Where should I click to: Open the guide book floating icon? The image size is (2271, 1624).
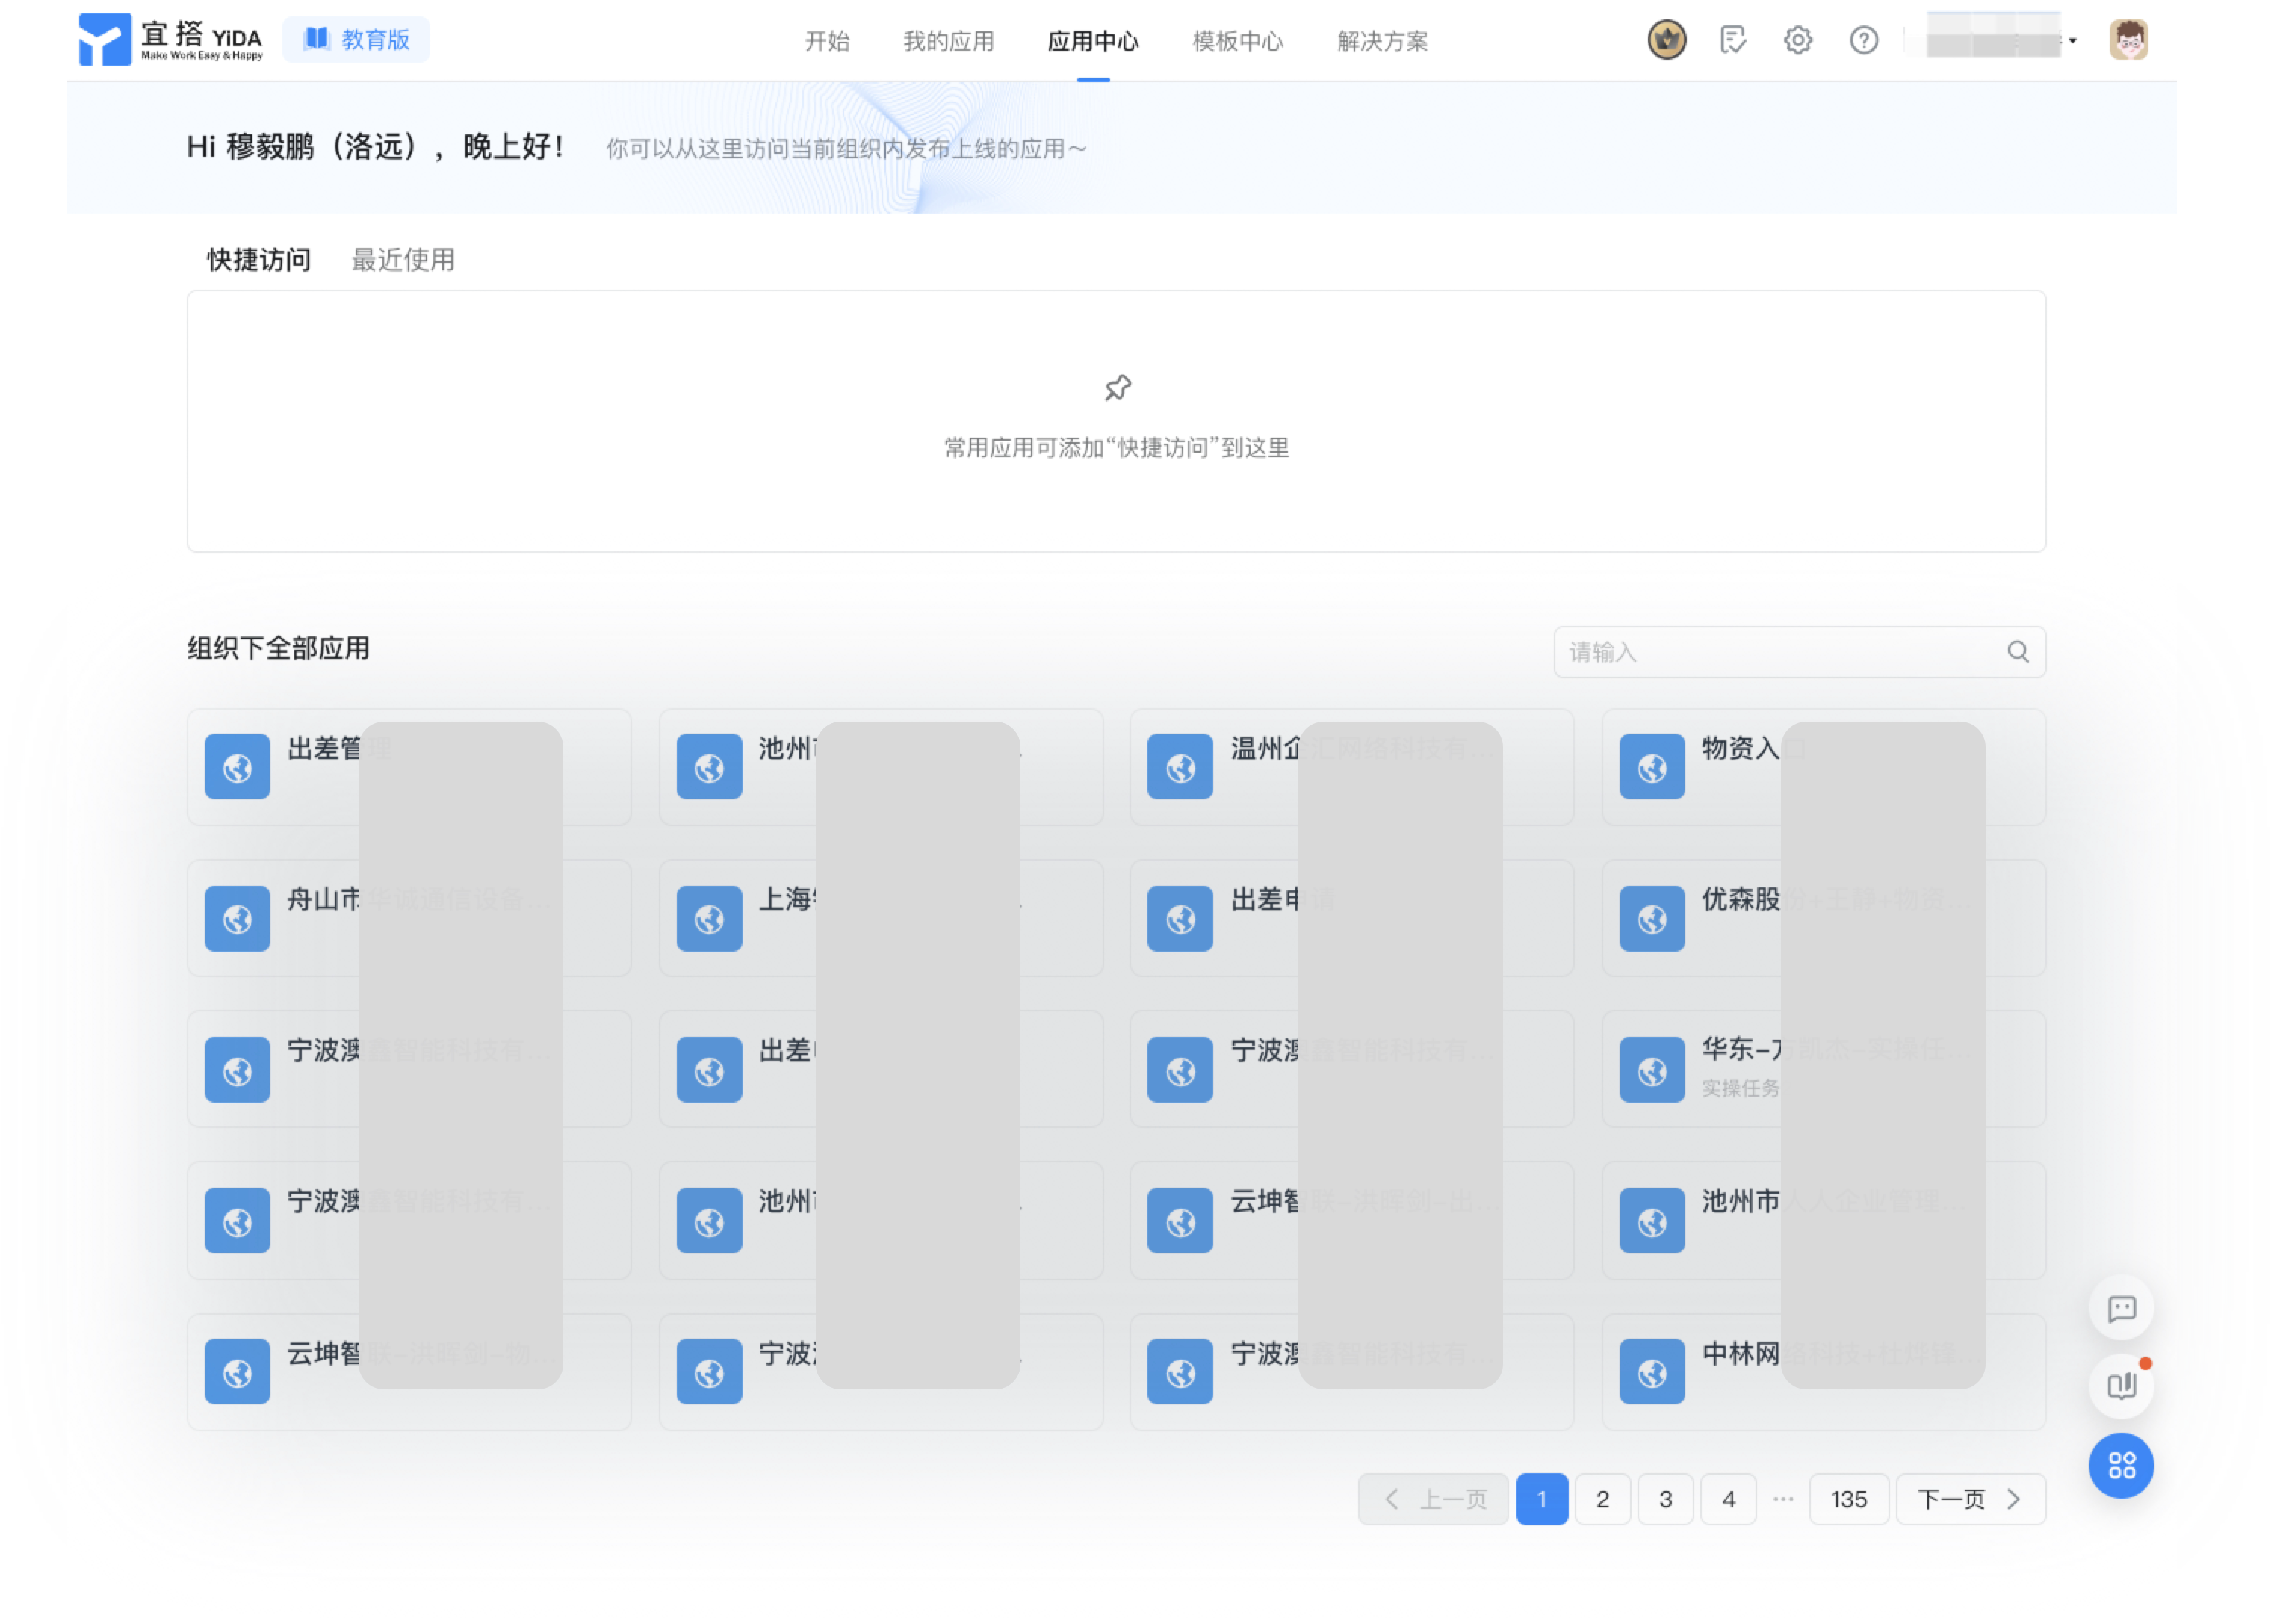(2121, 1387)
